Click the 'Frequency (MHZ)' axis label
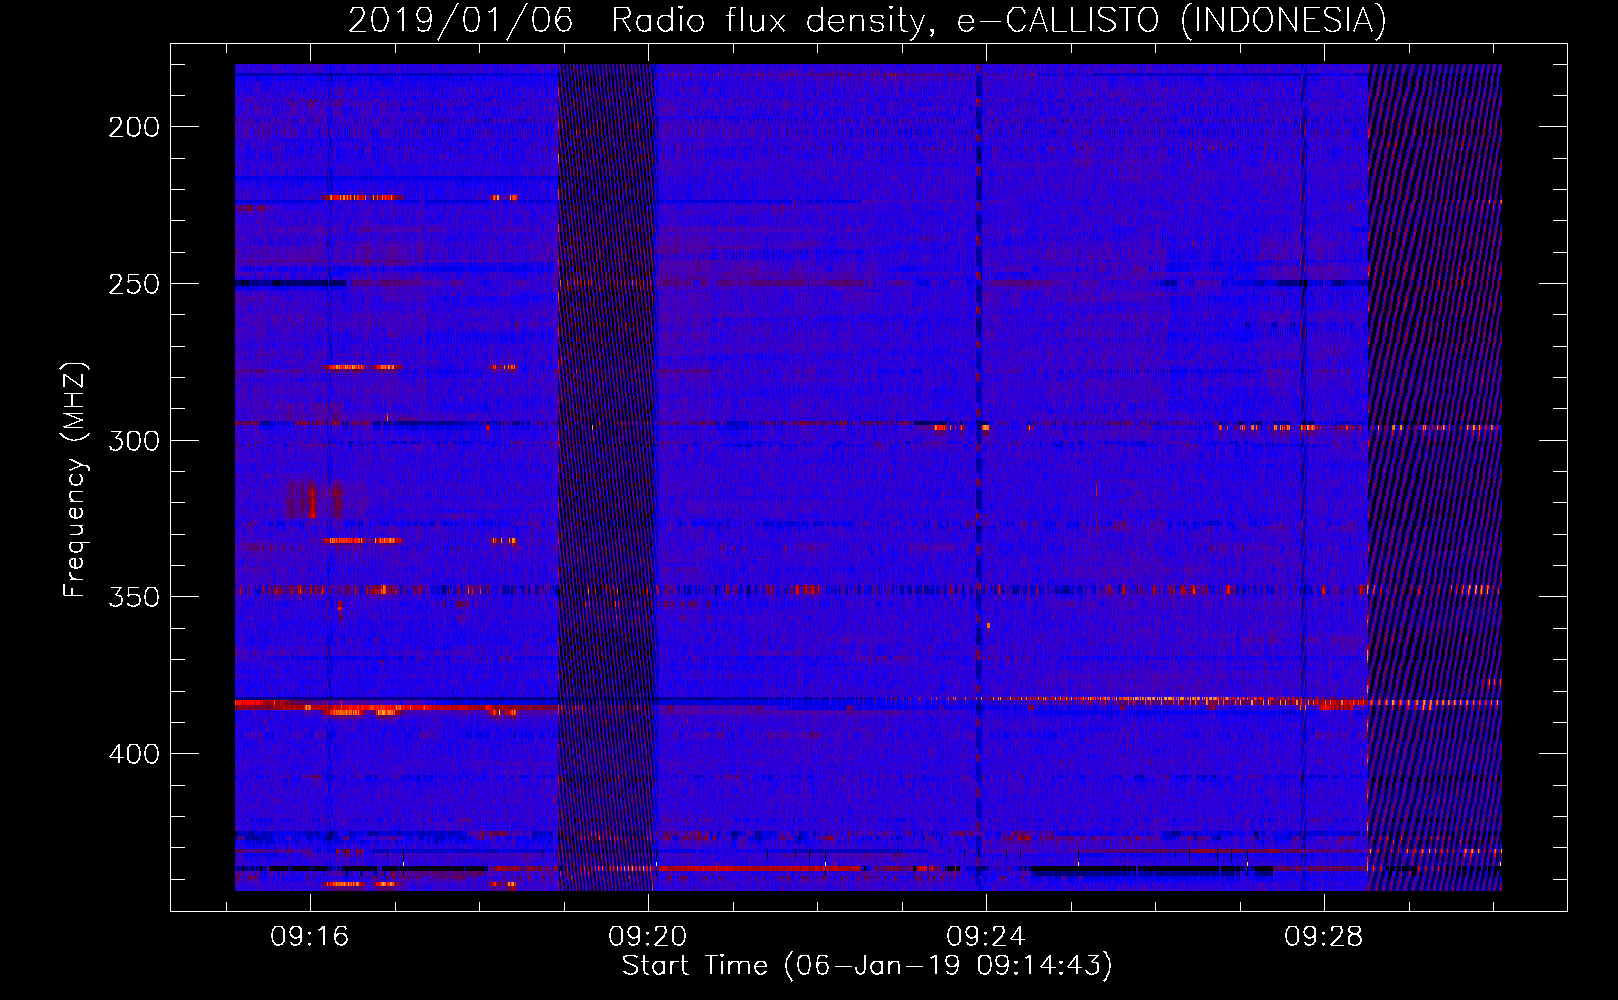 (75, 479)
